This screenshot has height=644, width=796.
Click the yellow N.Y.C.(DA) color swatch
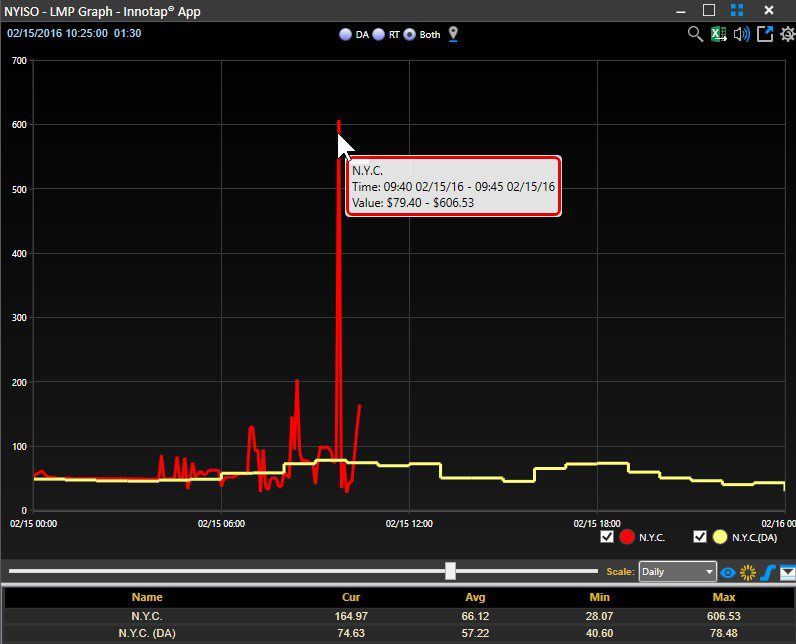point(719,537)
